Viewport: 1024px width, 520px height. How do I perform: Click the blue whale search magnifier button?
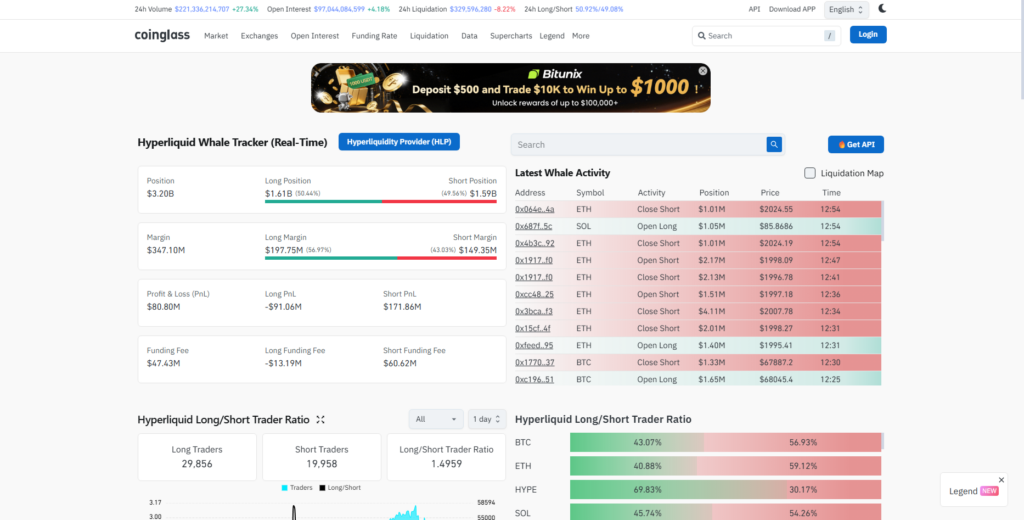coord(774,145)
